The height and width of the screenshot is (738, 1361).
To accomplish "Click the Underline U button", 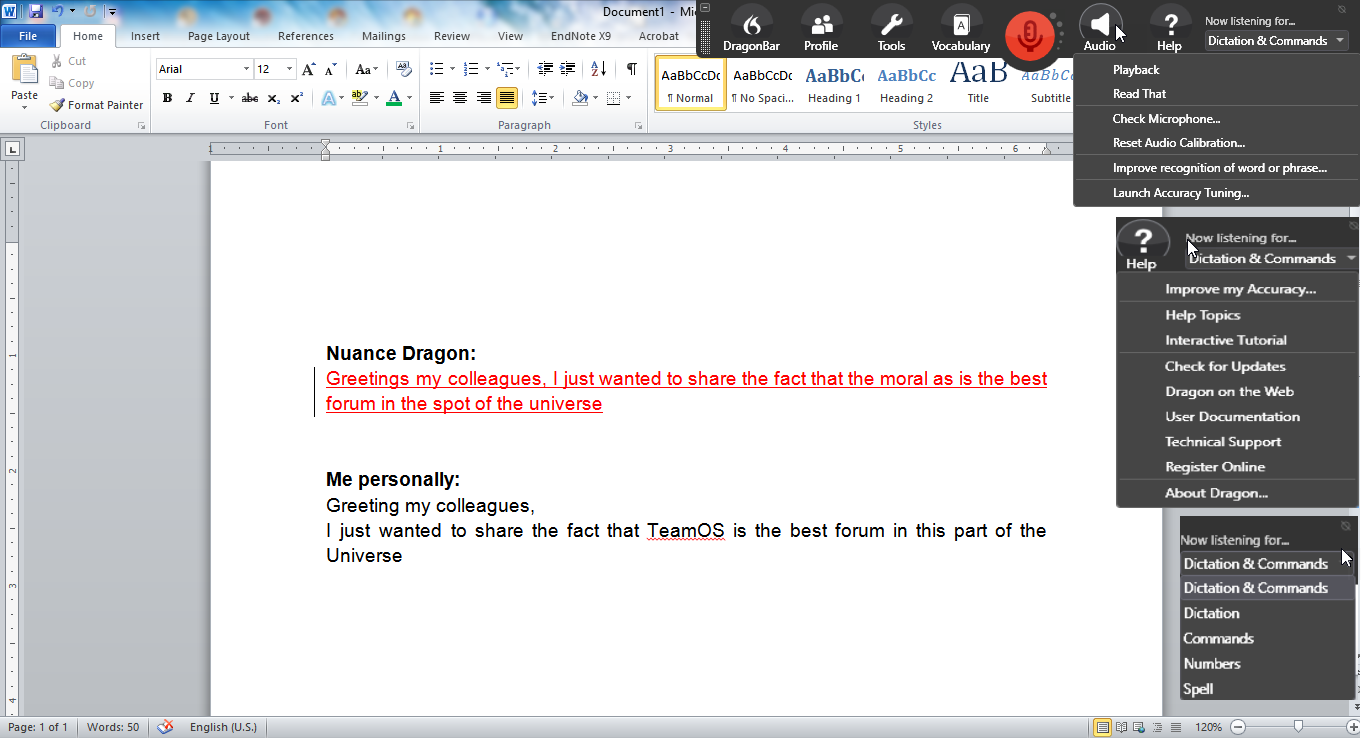I will (x=214, y=98).
